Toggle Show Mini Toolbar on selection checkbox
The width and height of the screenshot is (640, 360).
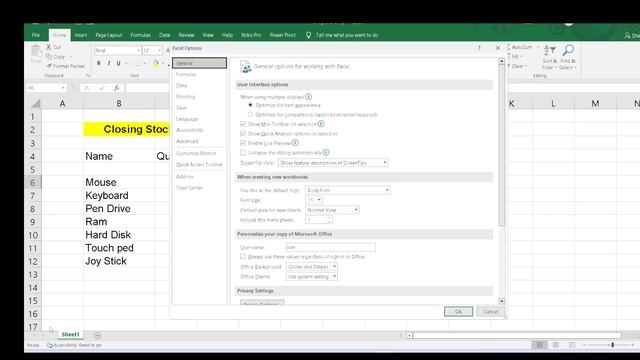pos(243,124)
